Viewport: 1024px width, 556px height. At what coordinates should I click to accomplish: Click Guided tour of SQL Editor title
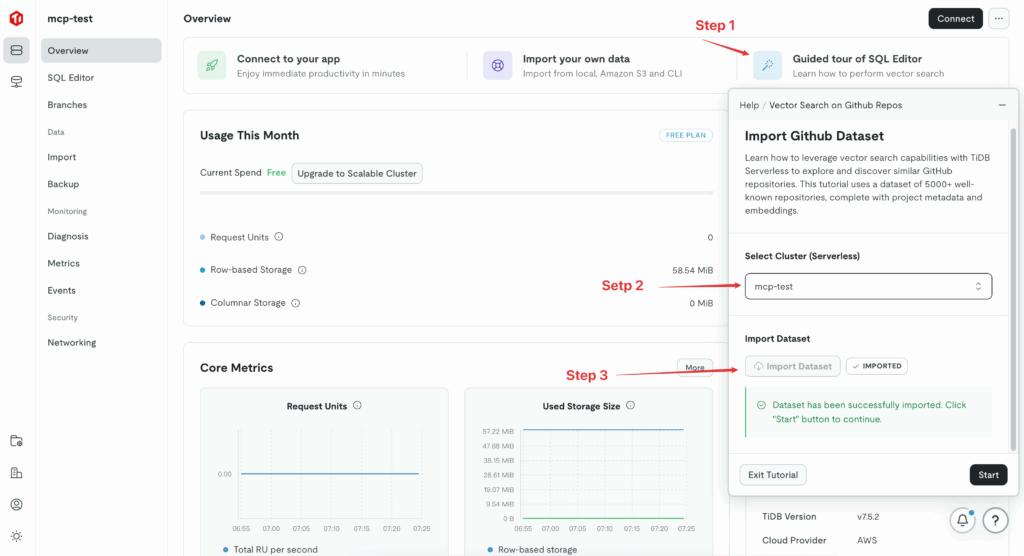(857, 59)
